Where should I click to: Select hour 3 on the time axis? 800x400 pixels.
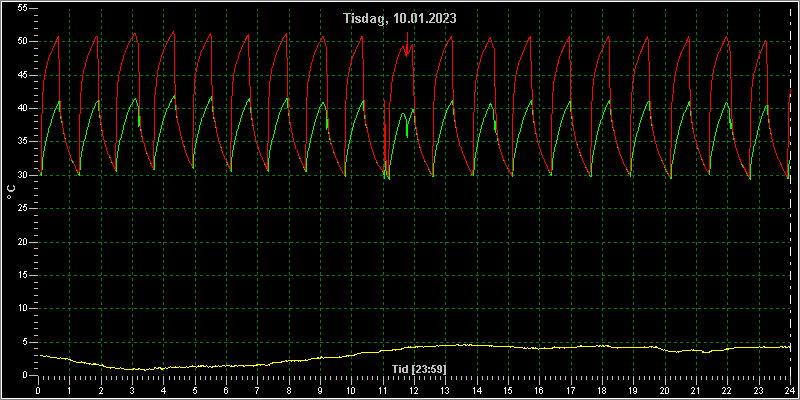tap(132, 391)
